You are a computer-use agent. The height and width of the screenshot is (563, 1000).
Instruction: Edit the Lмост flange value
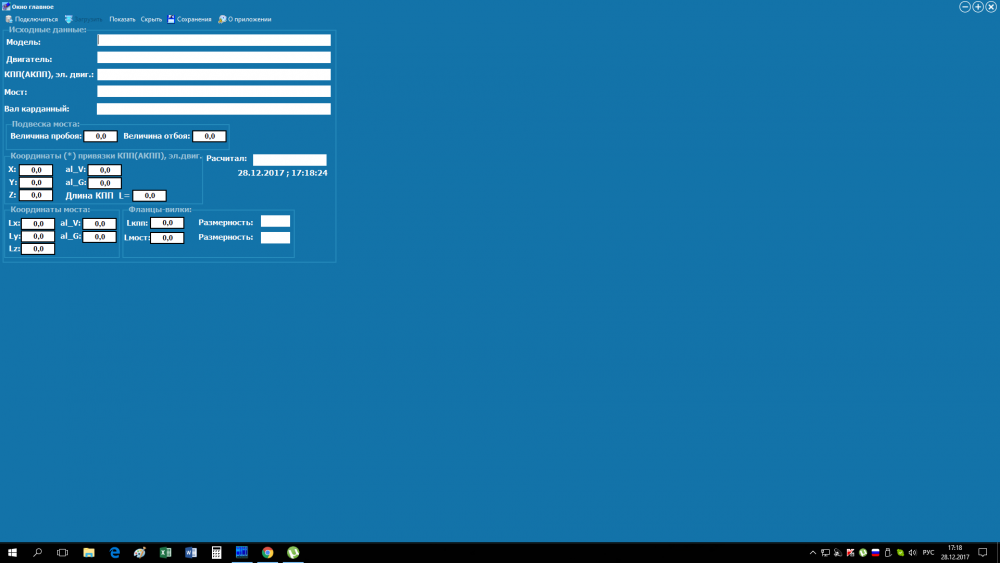click(x=167, y=238)
